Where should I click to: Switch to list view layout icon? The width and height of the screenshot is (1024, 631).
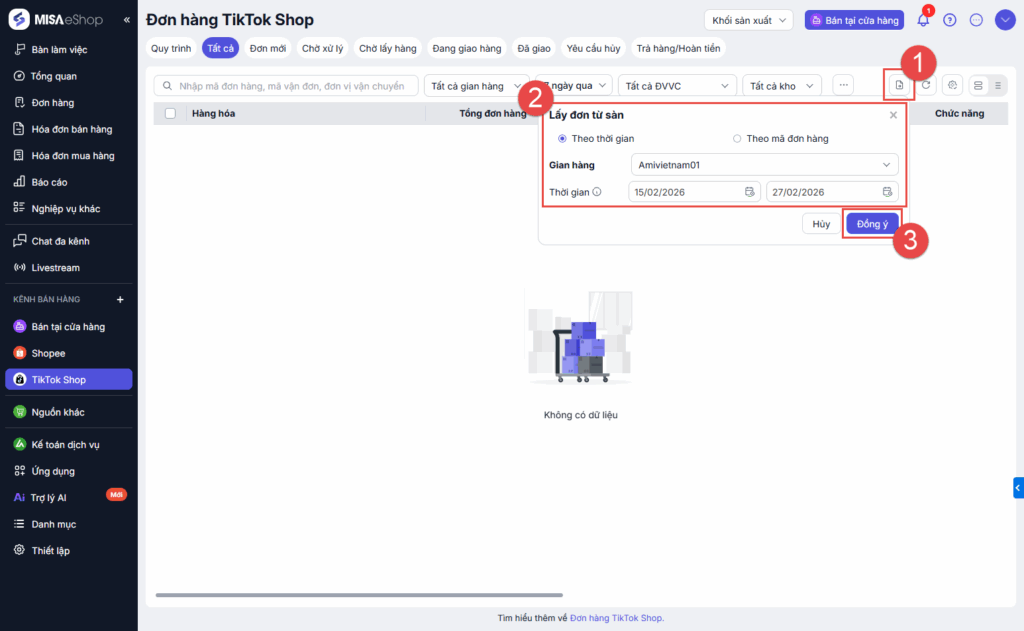tap(998, 86)
